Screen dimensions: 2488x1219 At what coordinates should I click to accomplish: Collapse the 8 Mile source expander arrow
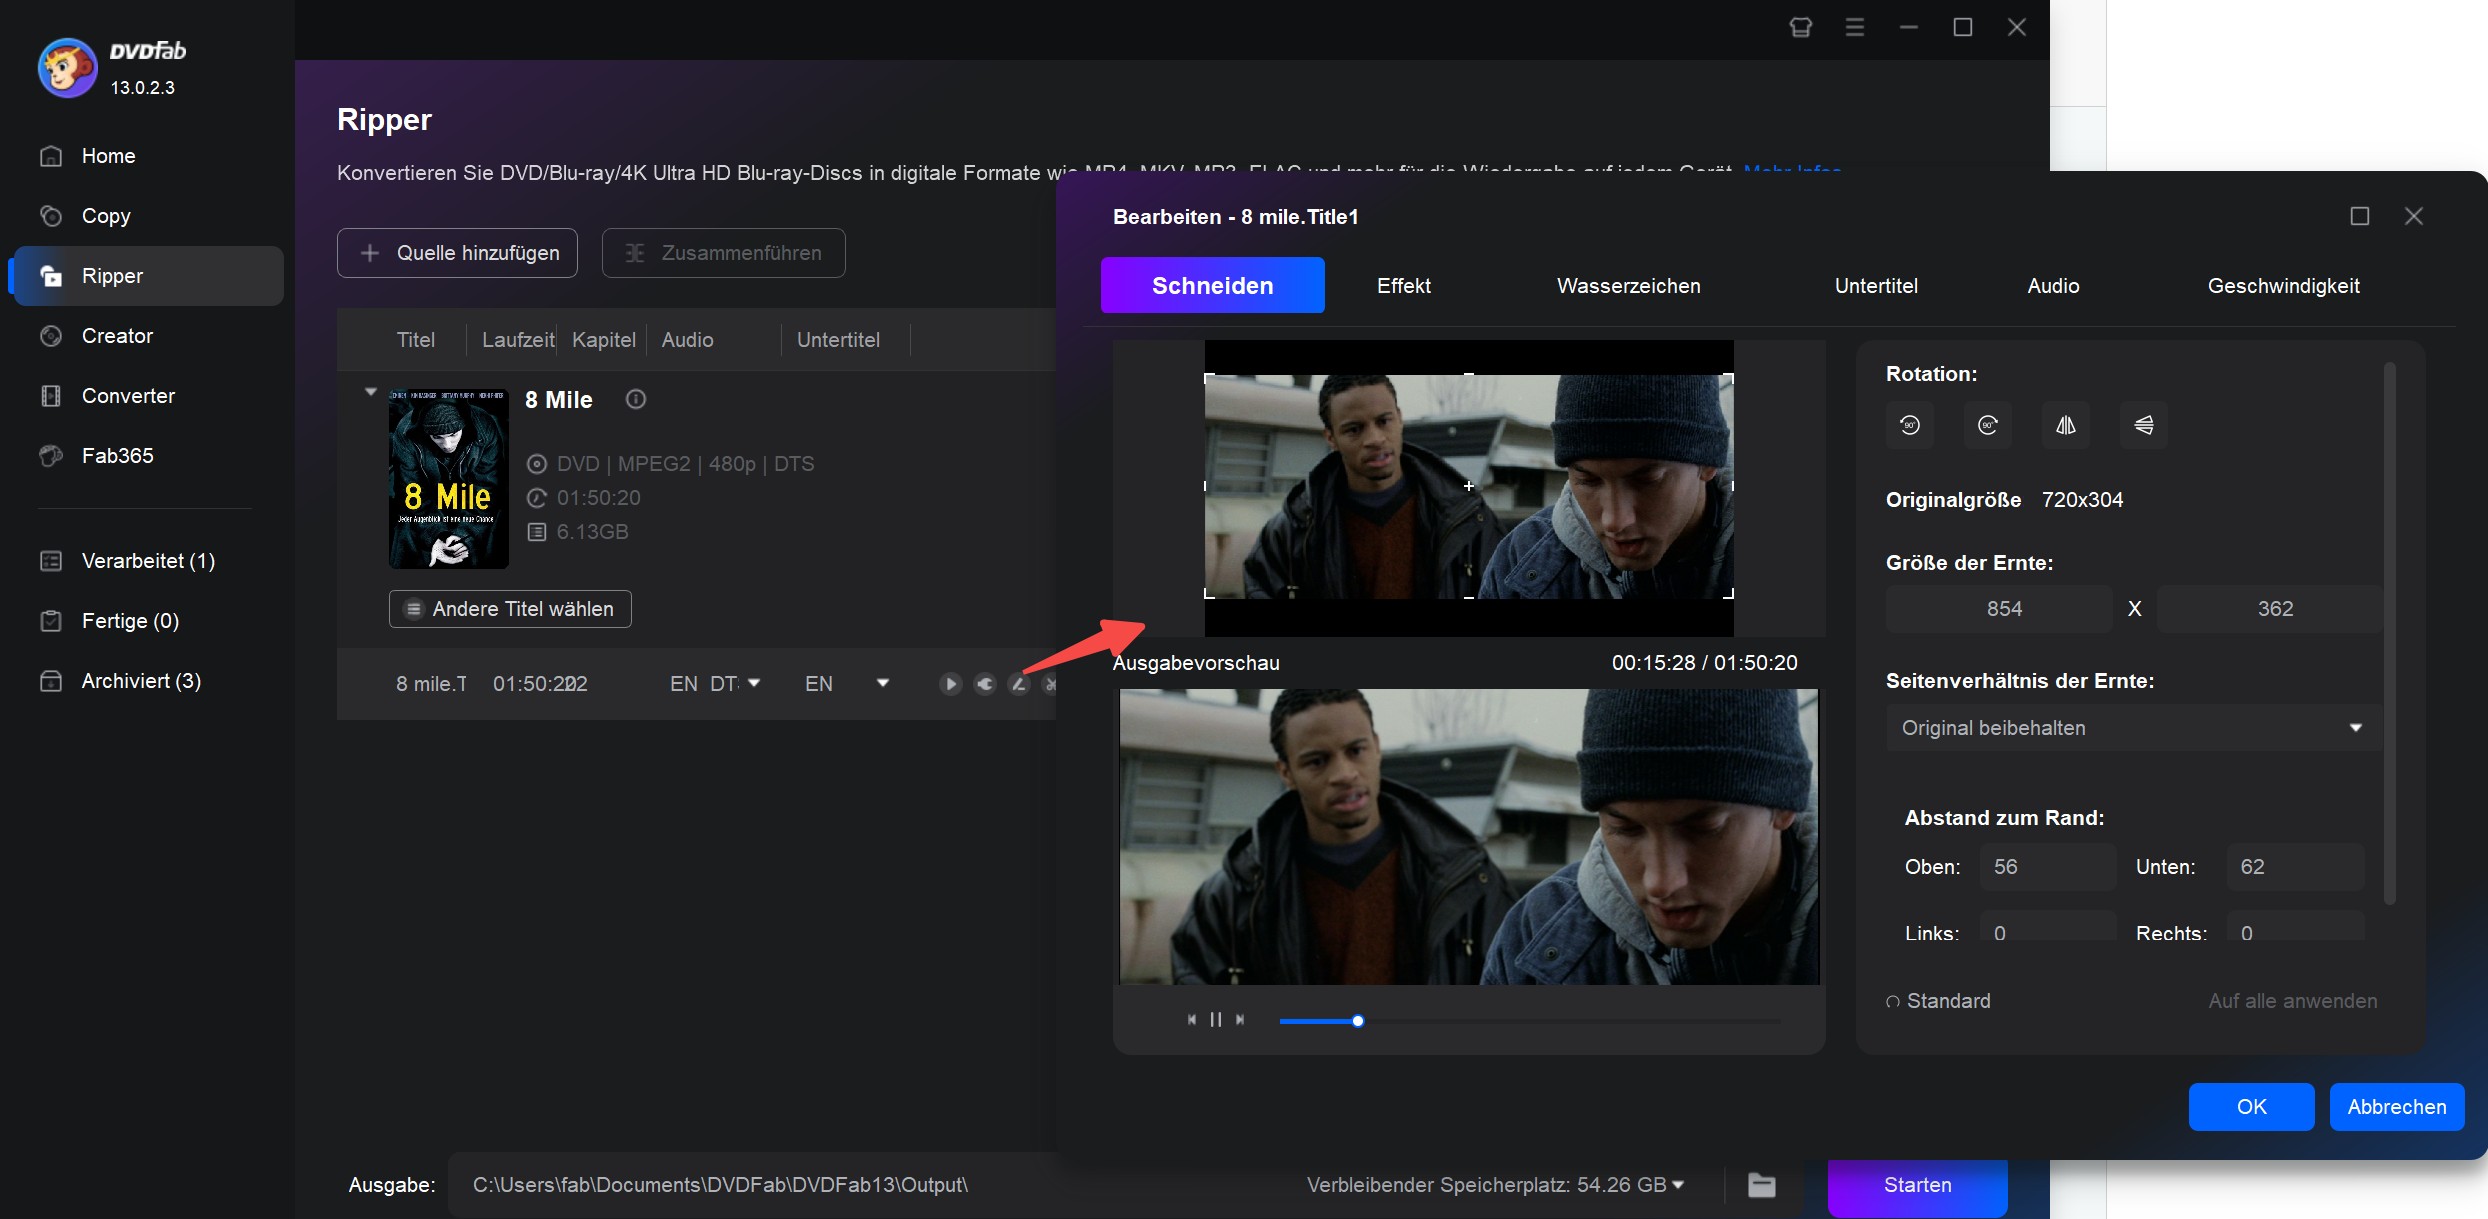point(371,392)
